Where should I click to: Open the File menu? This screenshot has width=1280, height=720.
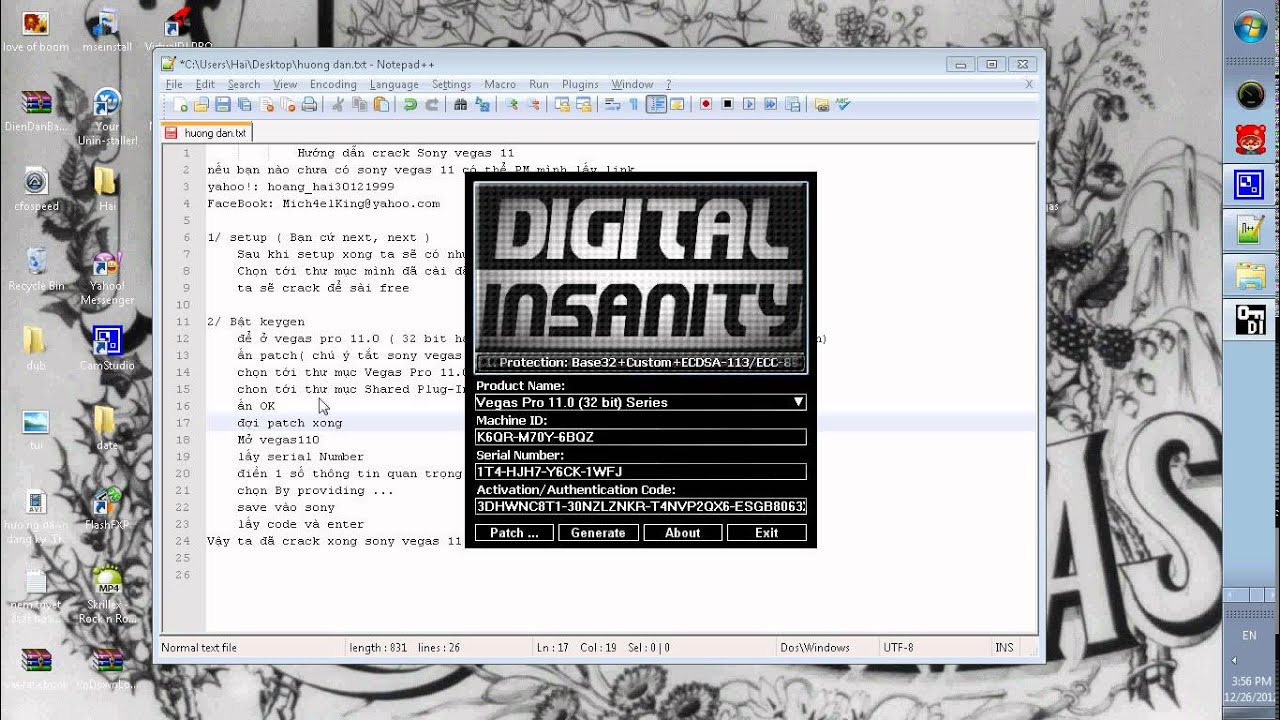click(174, 84)
